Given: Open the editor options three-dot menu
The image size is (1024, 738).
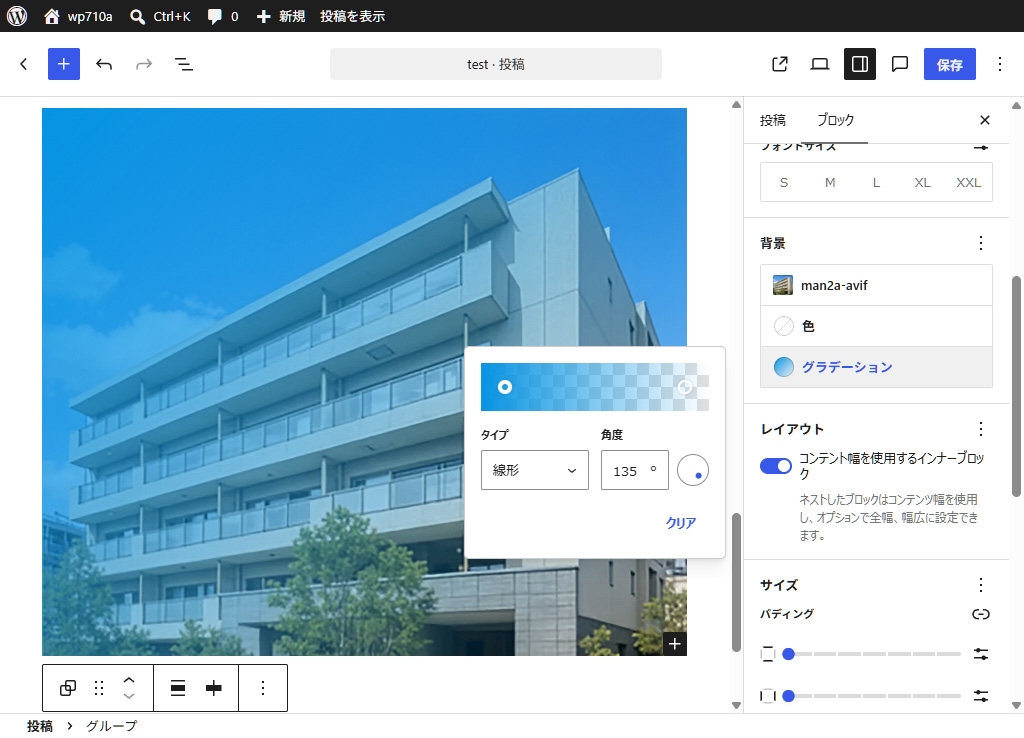Looking at the screenshot, I should 1000,64.
